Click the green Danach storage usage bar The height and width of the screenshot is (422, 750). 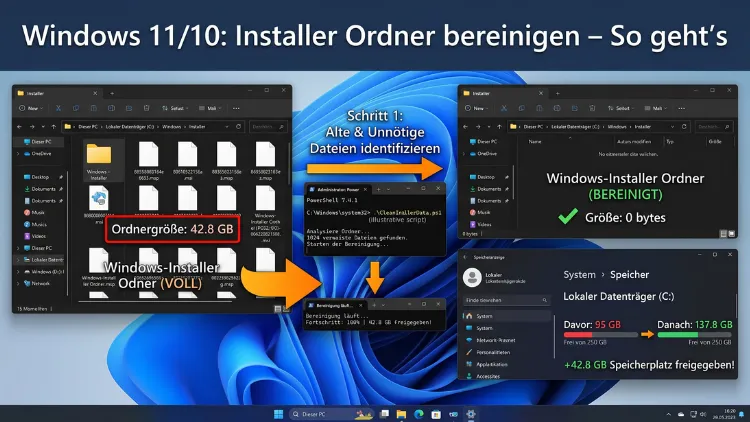[695, 334]
